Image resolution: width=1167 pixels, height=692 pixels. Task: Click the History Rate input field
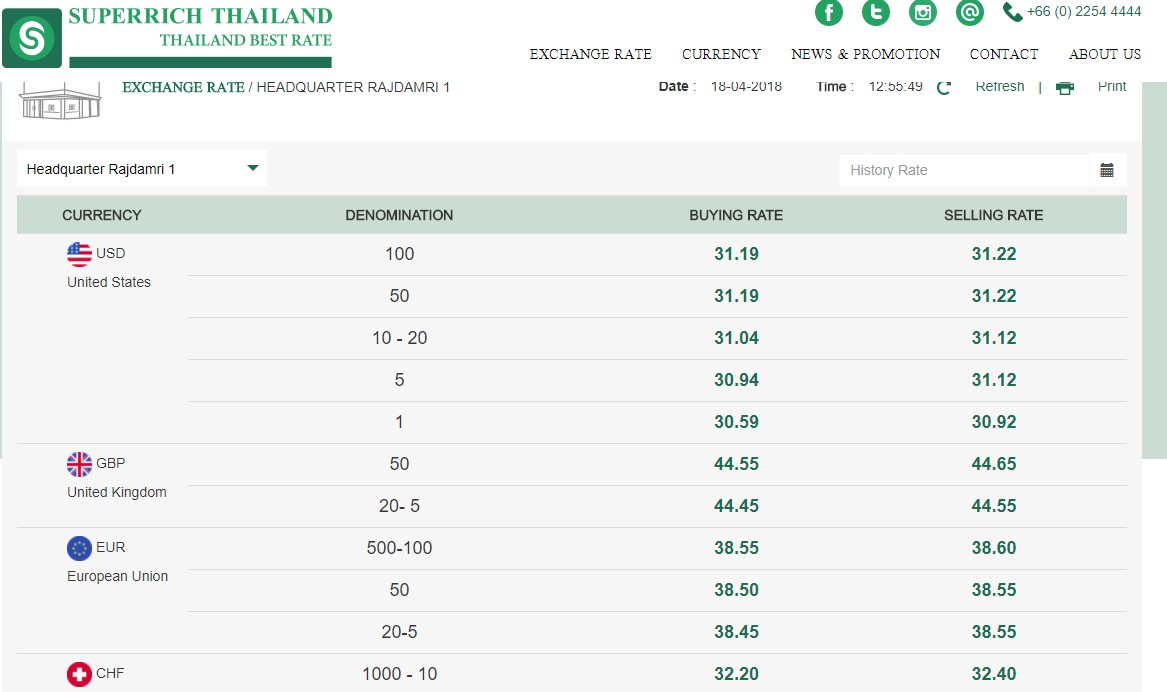point(964,170)
